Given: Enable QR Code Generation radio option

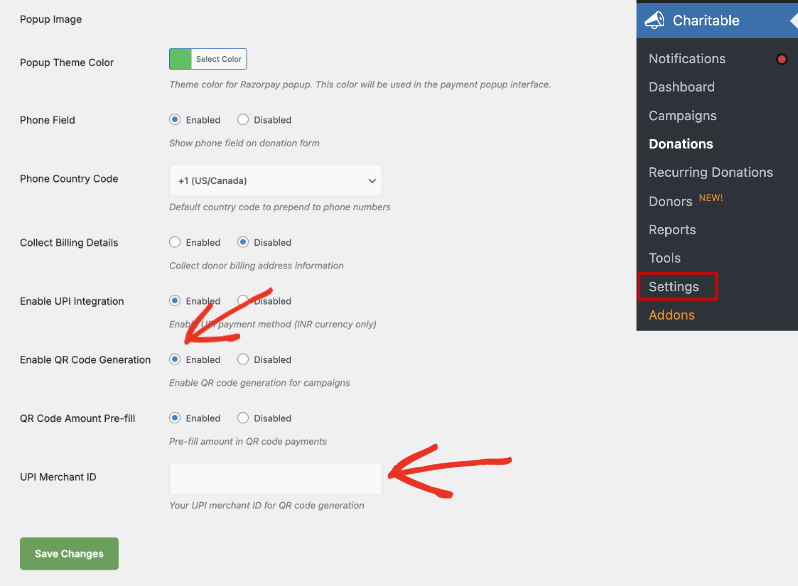Looking at the screenshot, I should tap(175, 359).
